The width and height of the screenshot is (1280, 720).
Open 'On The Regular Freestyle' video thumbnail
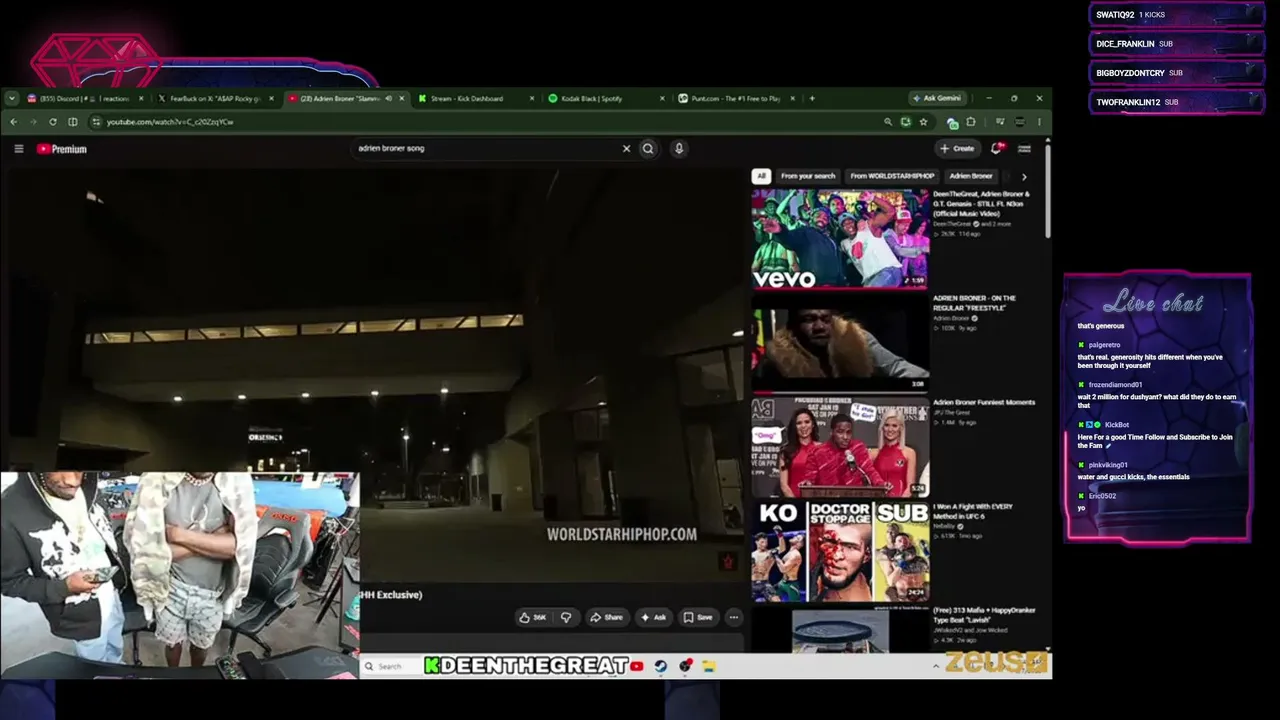point(840,343)
